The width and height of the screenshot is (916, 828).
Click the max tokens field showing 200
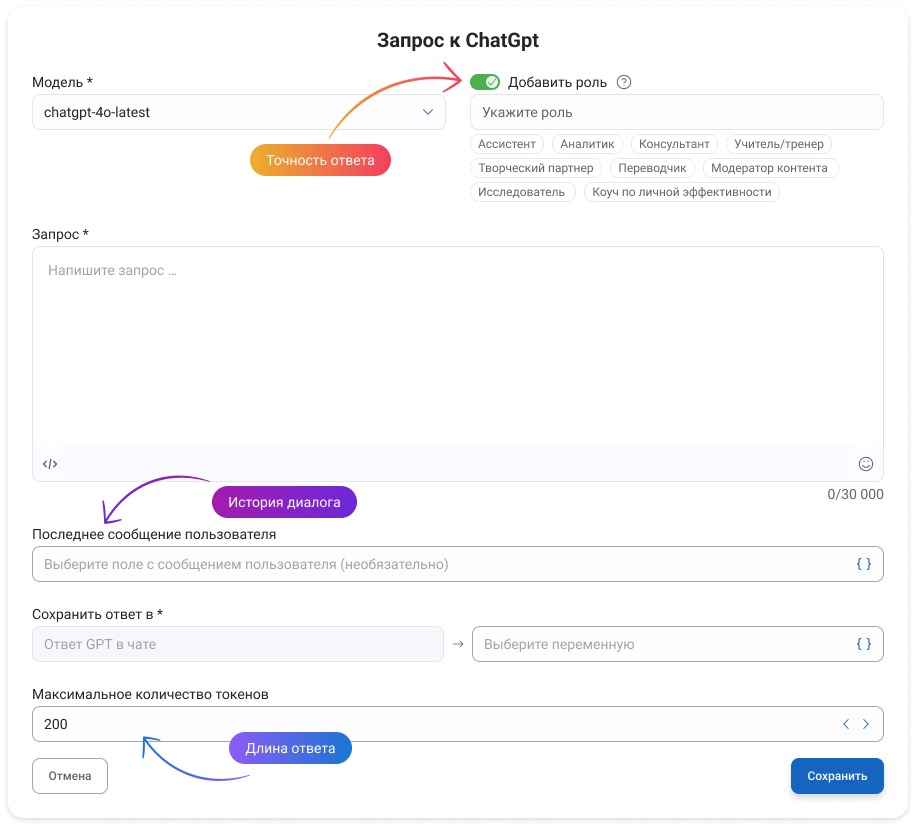pos(400,724)
